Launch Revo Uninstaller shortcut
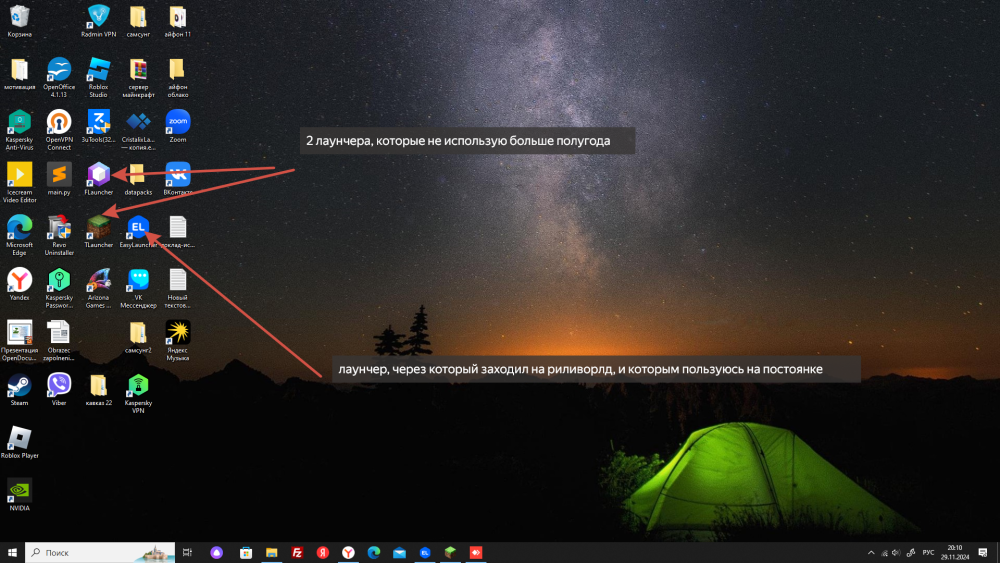Screen dimensions: 1000x563 59,235
